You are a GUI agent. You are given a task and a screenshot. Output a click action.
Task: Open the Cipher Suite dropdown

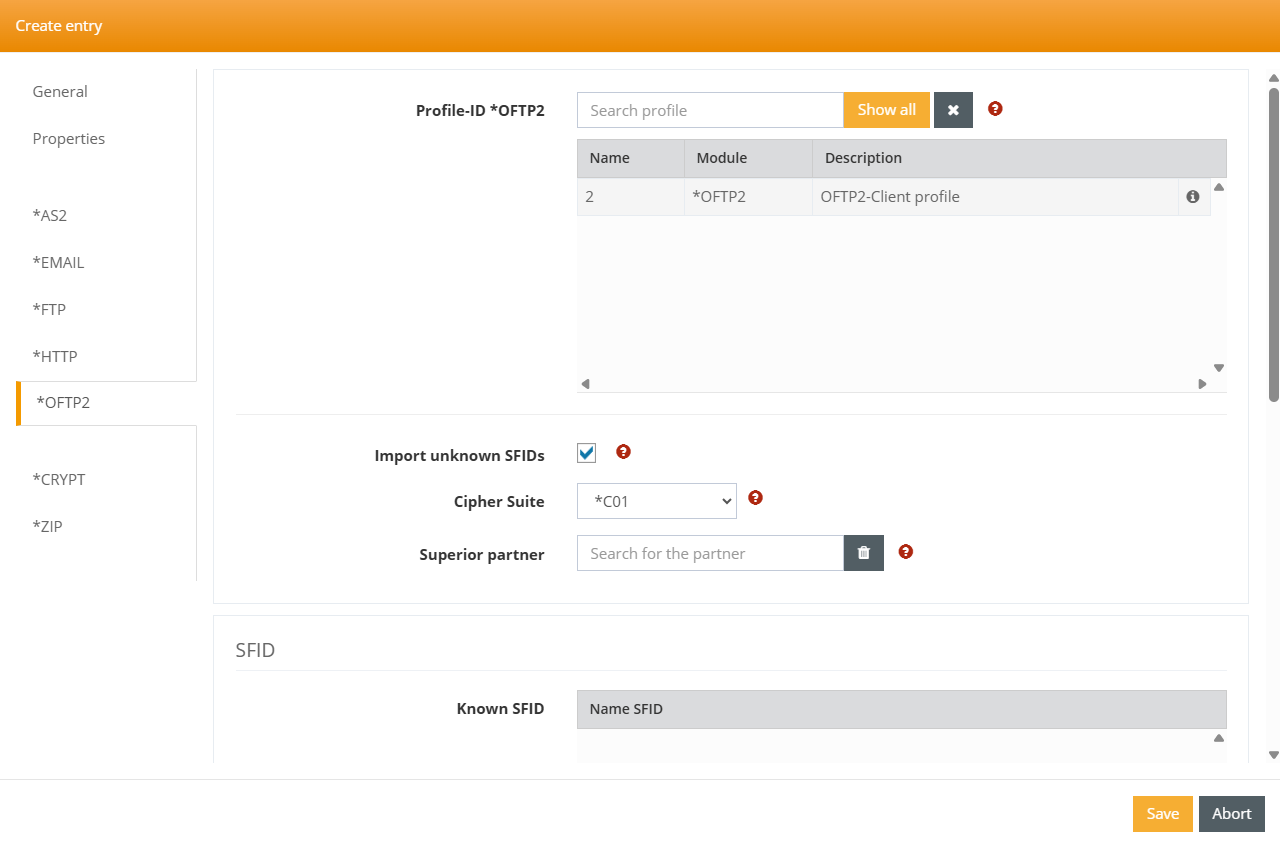pyautogui.click(x=657, y=501)
